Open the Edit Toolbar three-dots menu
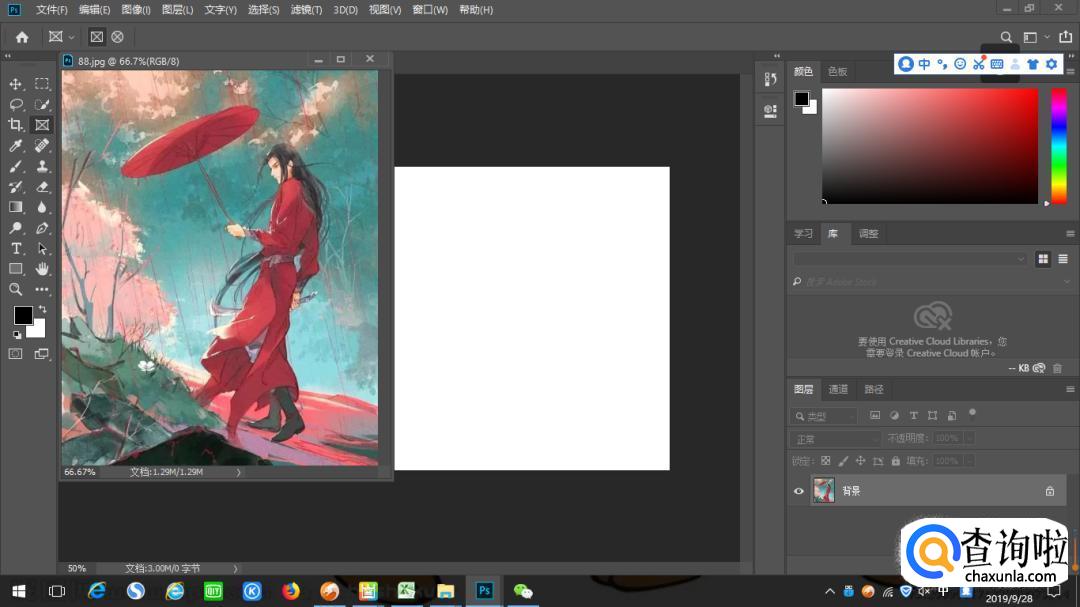 tap(42, 289)
